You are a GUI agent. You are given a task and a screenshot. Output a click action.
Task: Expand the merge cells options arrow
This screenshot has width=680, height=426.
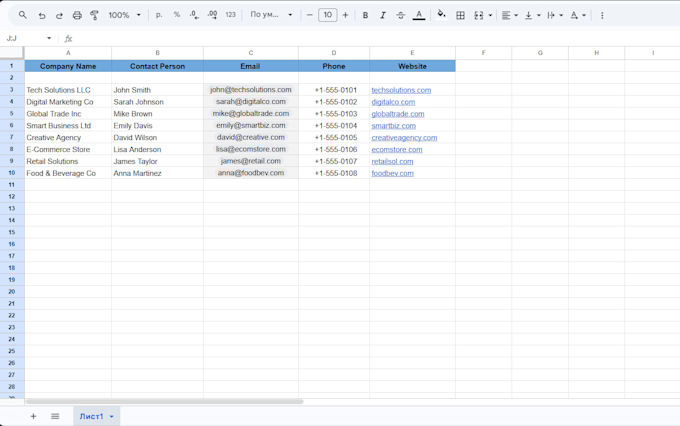(490, 15)
